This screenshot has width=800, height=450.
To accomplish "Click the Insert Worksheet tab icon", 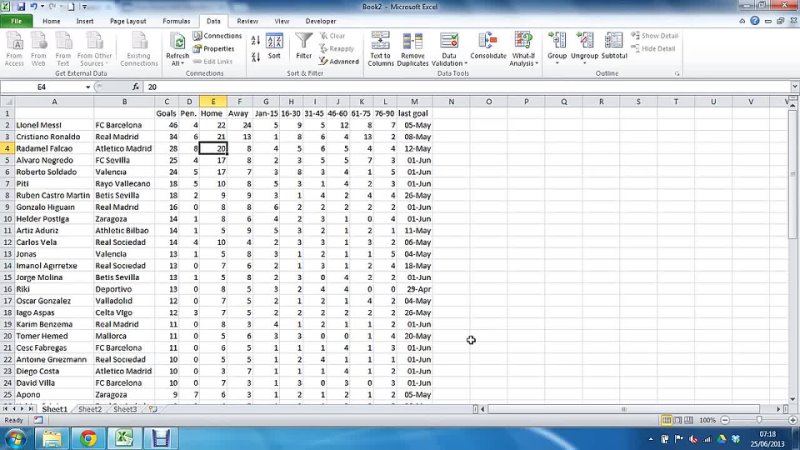I will (x=153, y=409).
